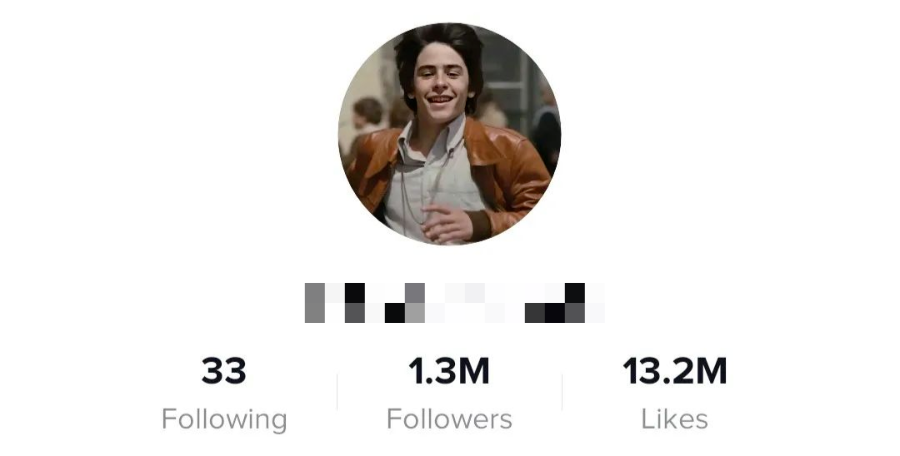Open the circular profile picture
This screenshot has height=456, width=900.
pyautogui.click(x=449, y=134)
